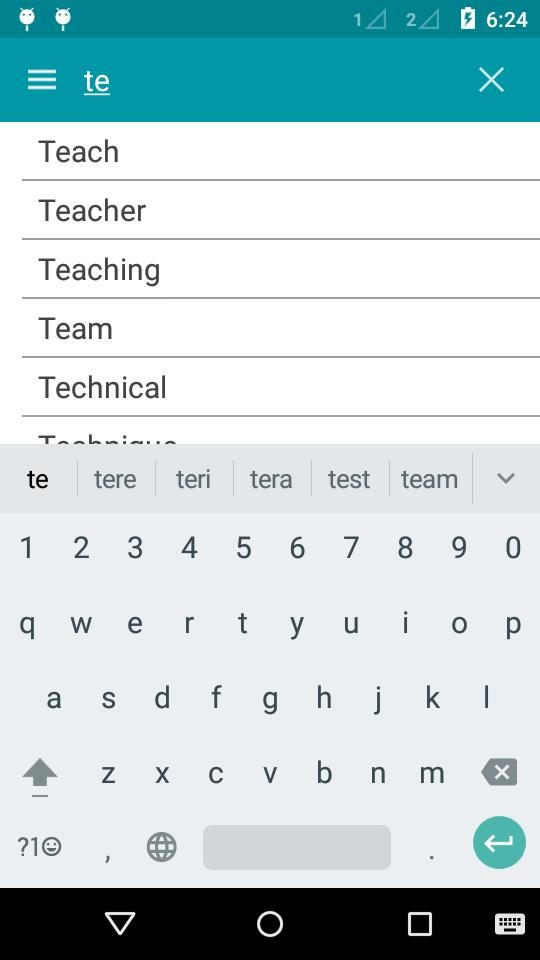Tap the backspace key on keyboard
540x960 pixels.
[500, 773]
